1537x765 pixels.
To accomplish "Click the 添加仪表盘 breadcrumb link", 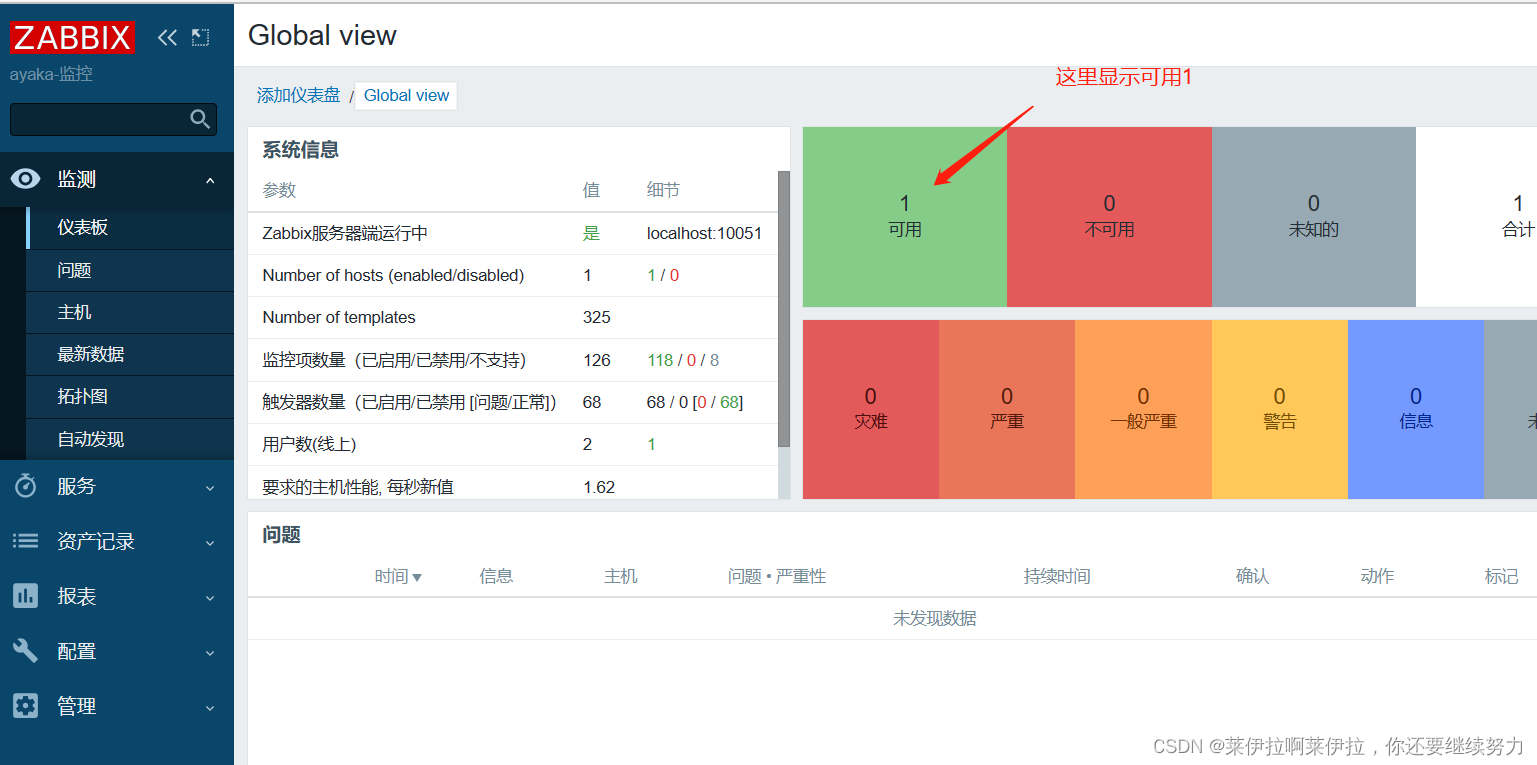I will coord(298,95).
